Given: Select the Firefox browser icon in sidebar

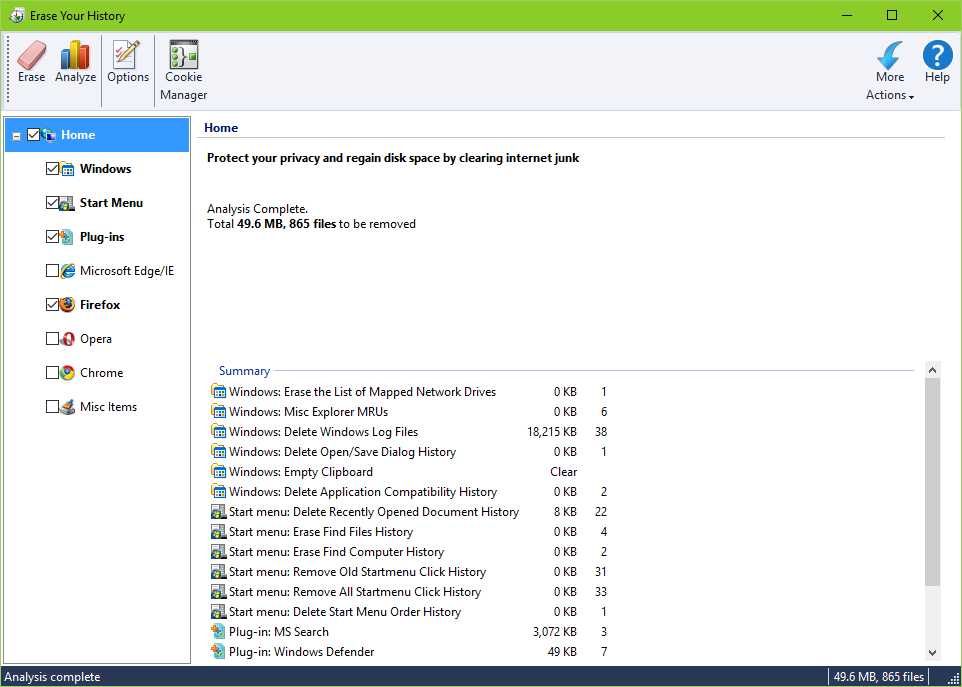Looking at the screenshot, I should (x=67, y=305).
